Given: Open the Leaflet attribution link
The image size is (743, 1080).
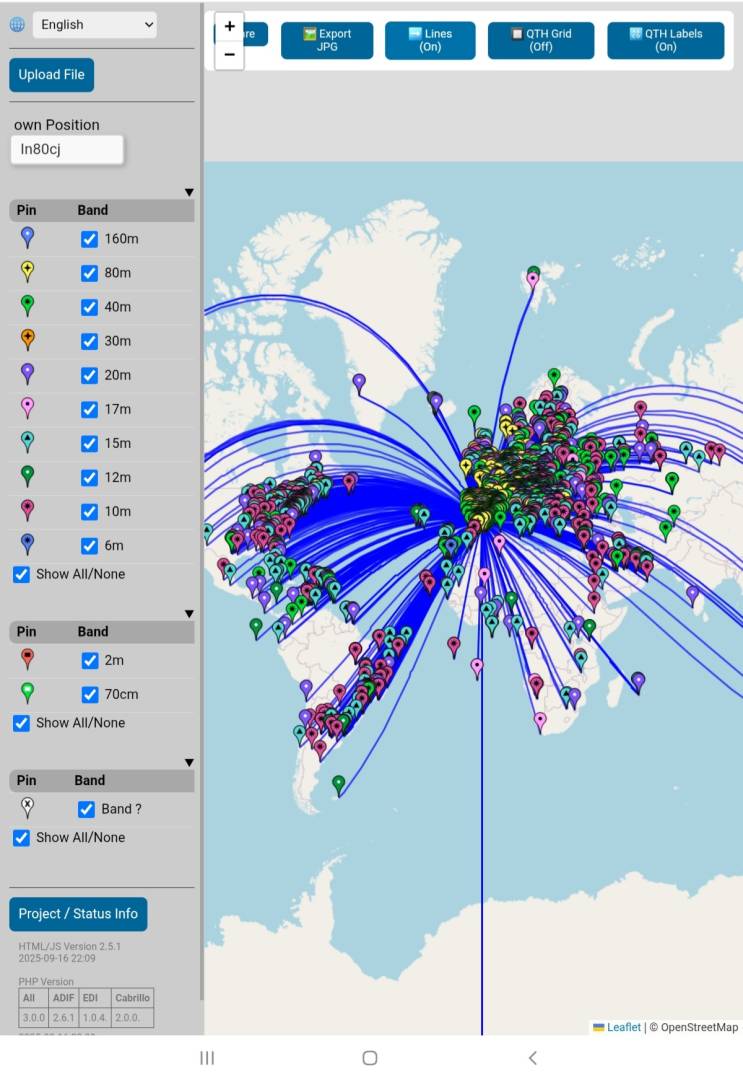Looking at the screenshot, I should tap(623, 1027).
